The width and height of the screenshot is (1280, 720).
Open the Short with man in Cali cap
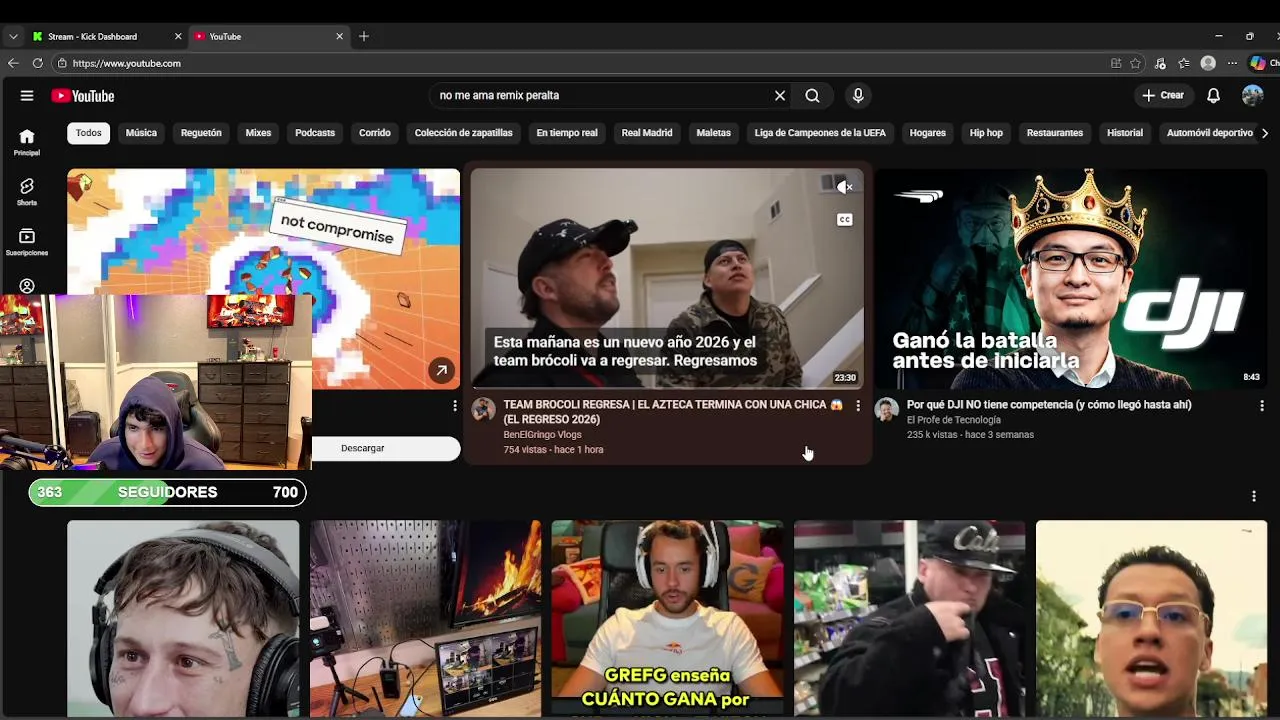pyautogui.click(x=909, y=618)
